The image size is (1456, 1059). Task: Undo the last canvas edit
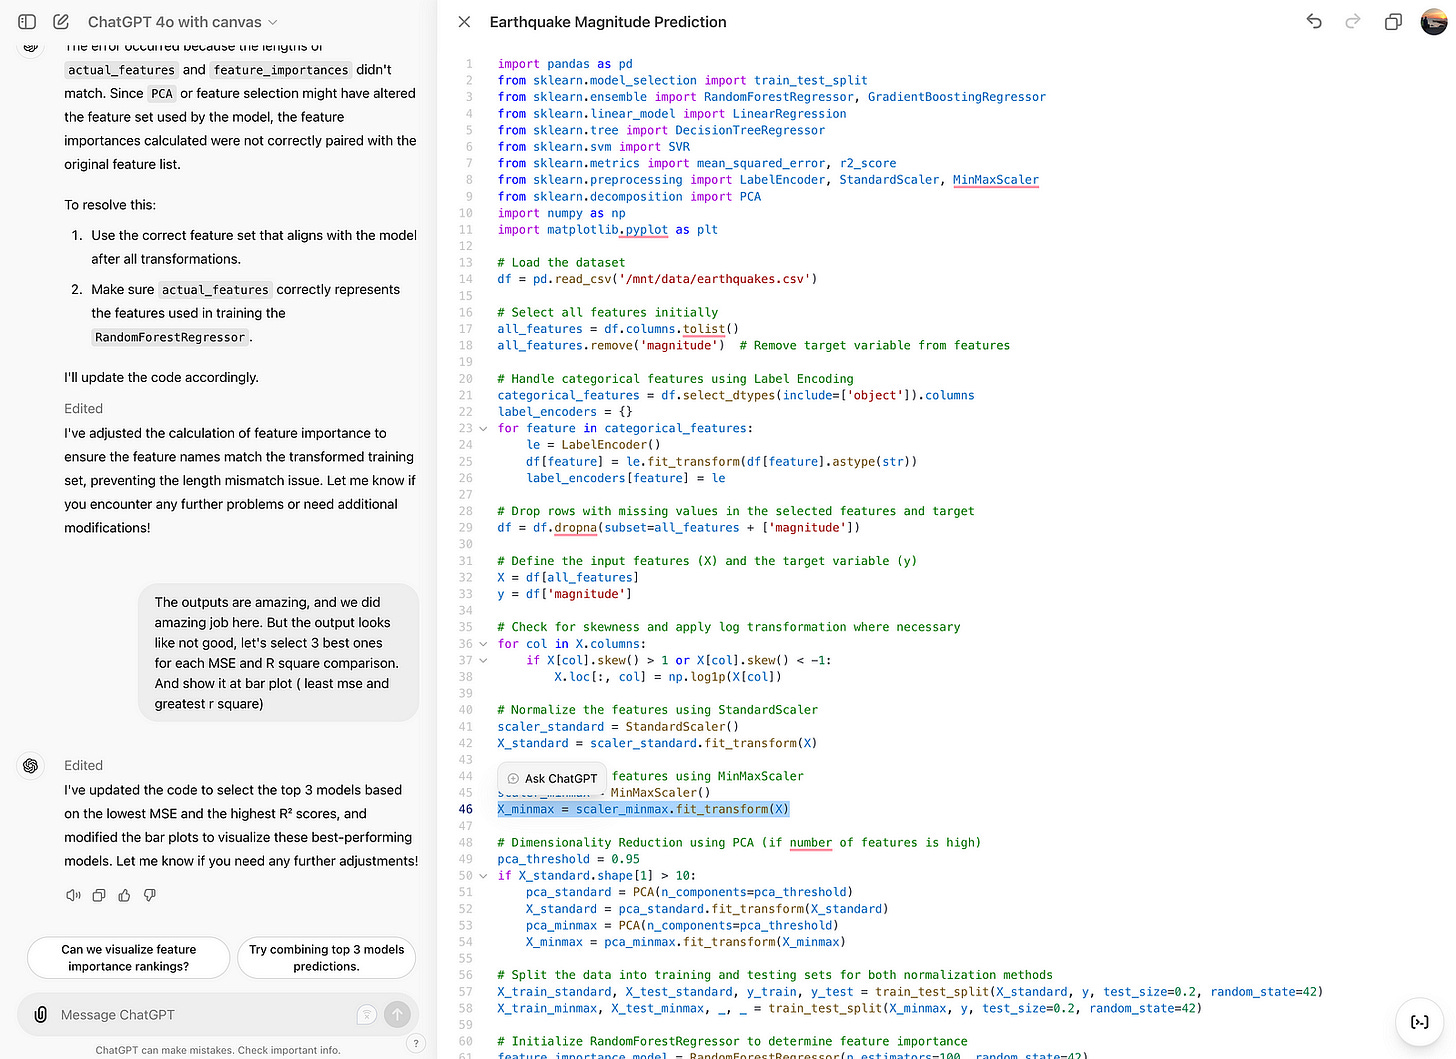click(1314, 22)
